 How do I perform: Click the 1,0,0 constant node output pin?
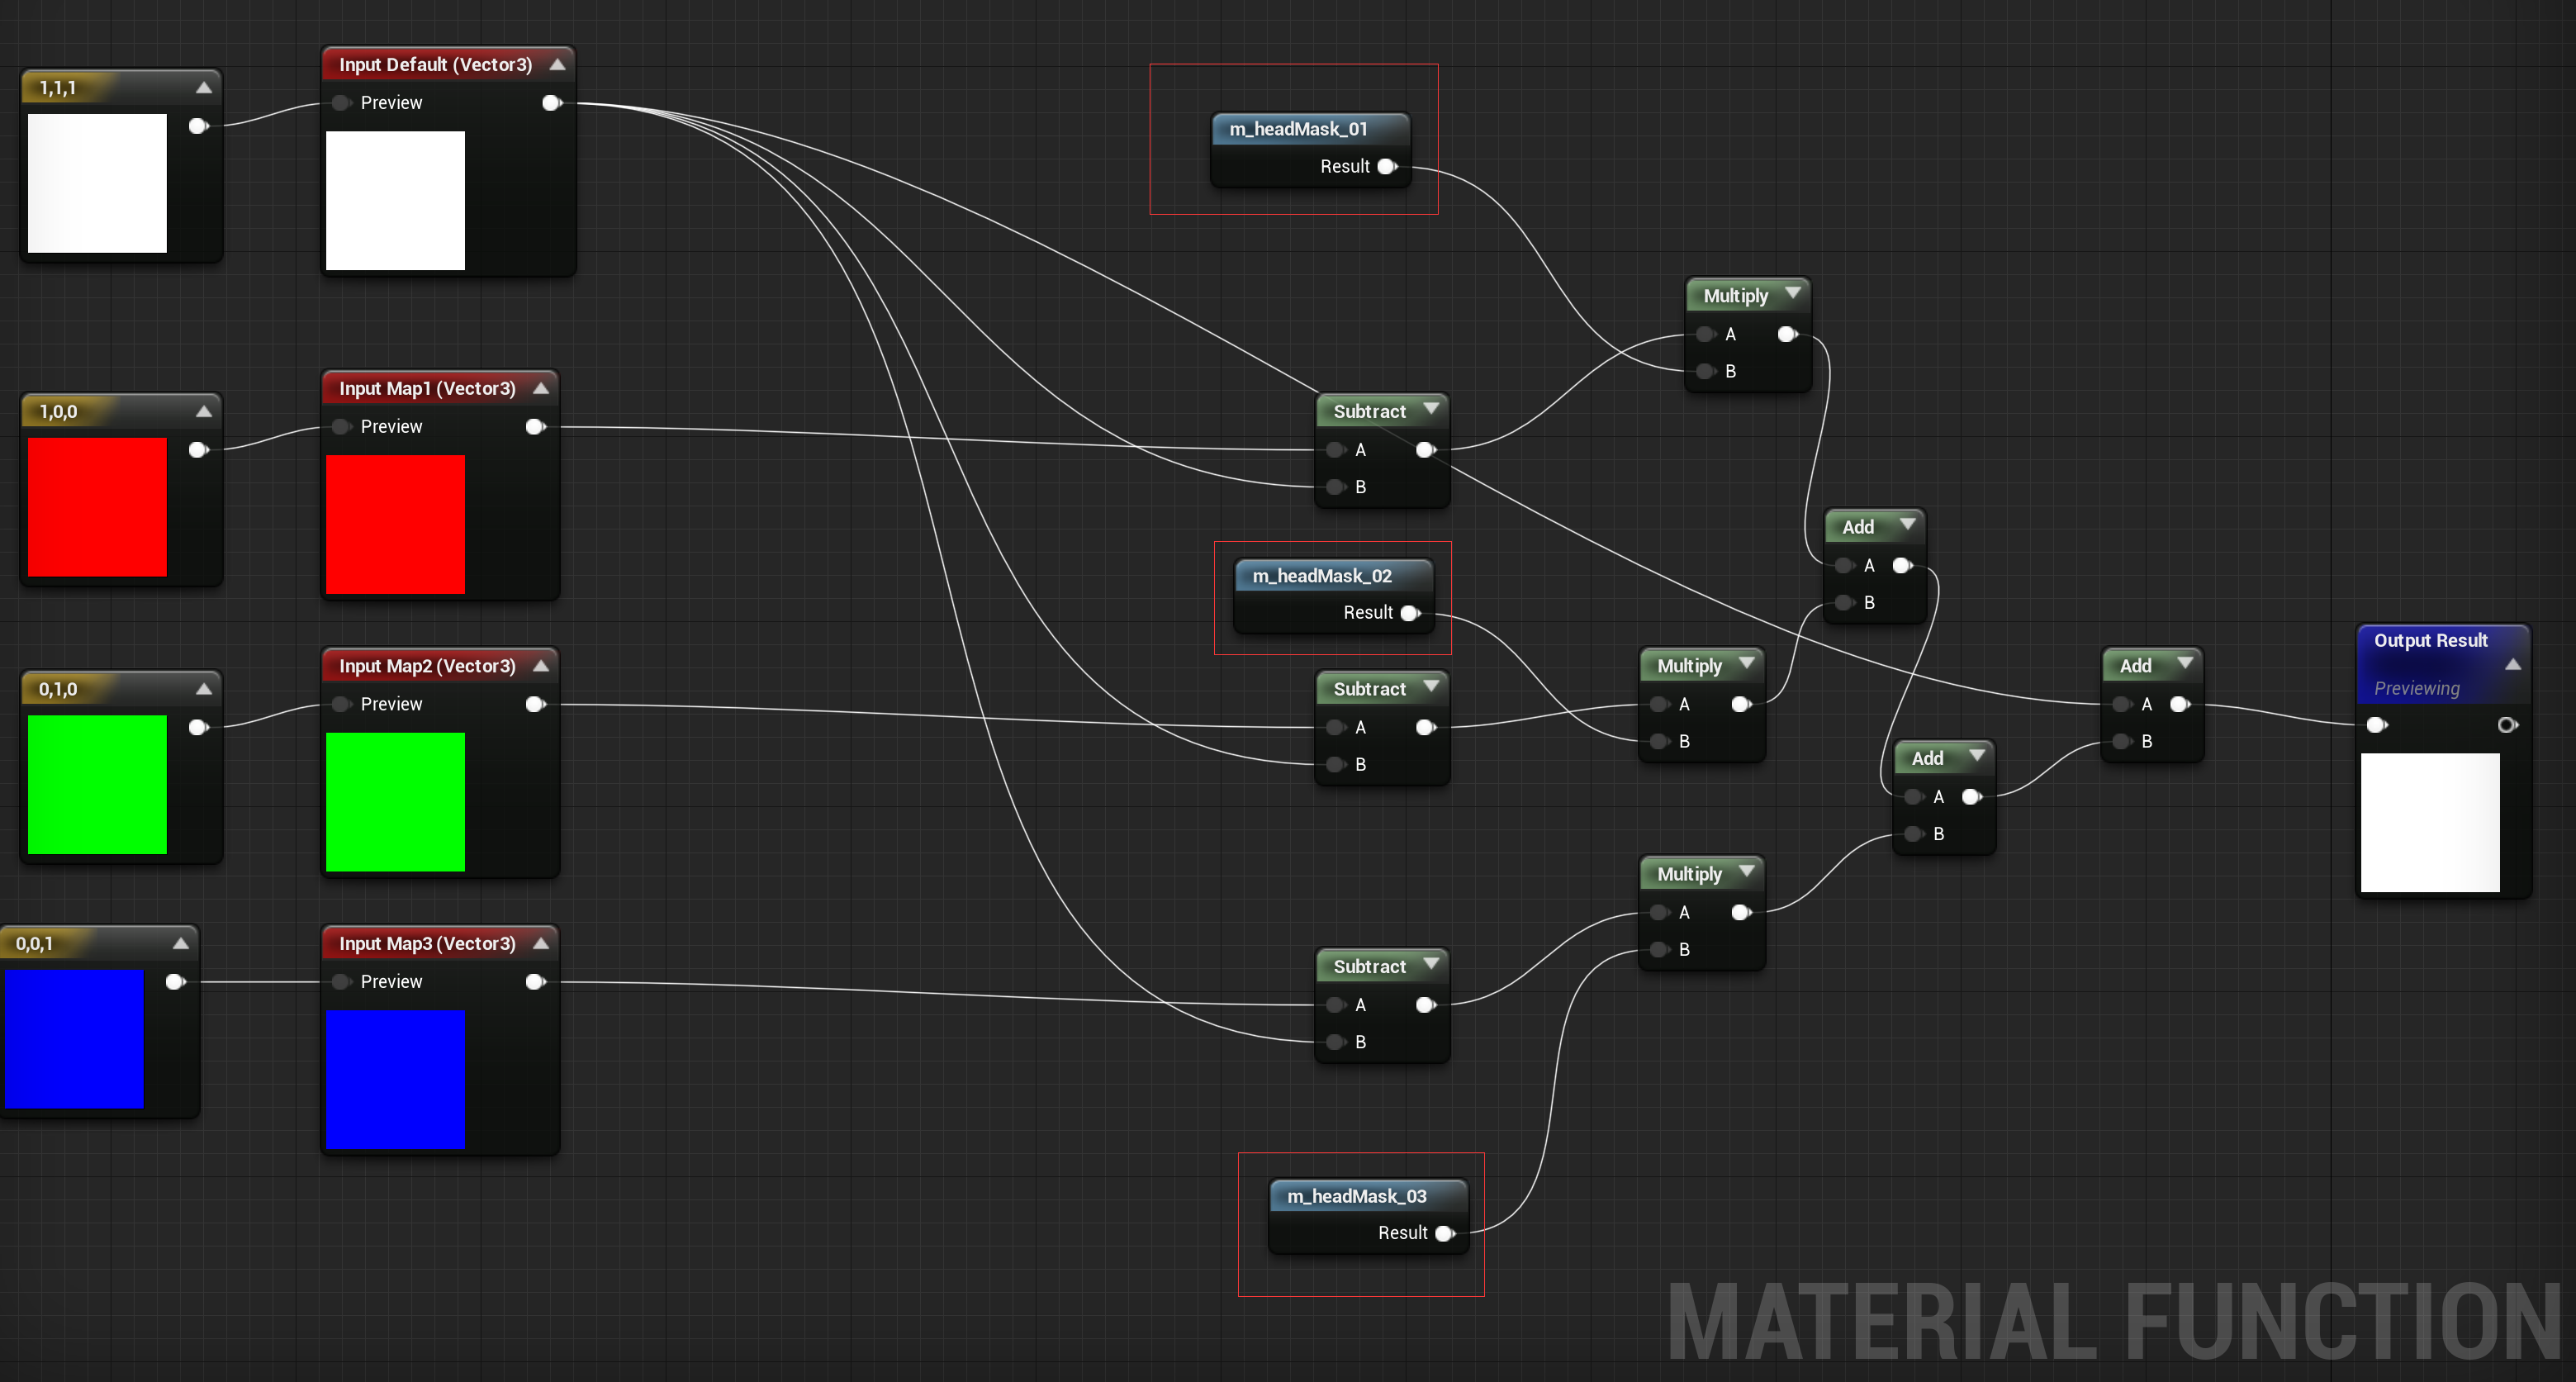[199, 450]
